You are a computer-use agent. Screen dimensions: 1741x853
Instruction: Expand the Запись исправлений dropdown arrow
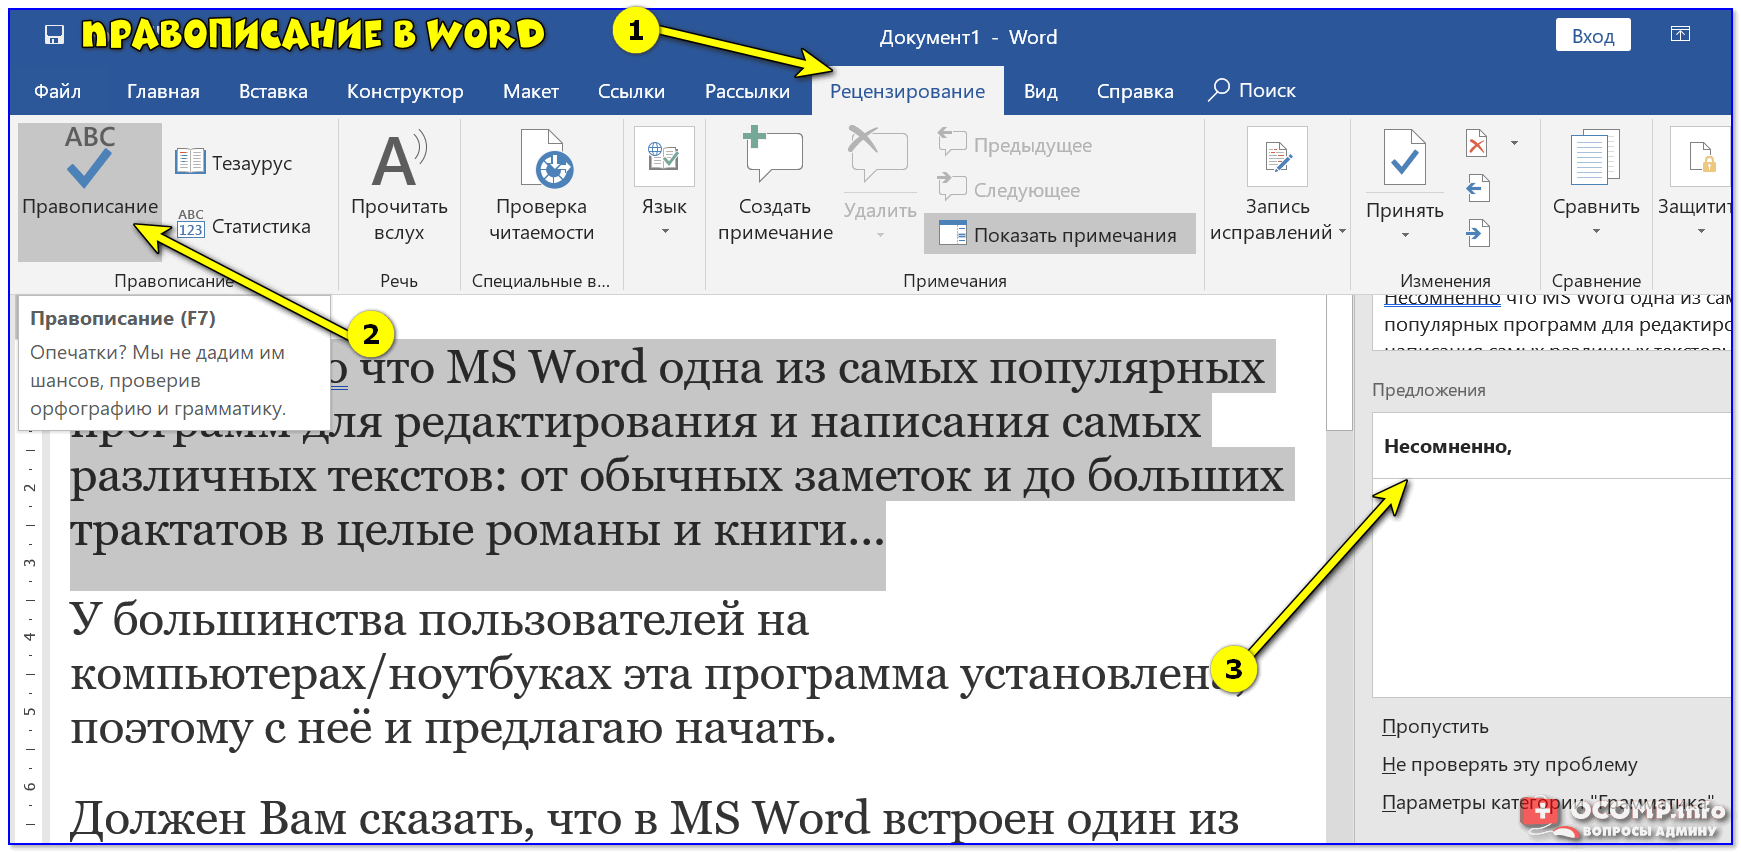click(x=1342, y=232)
